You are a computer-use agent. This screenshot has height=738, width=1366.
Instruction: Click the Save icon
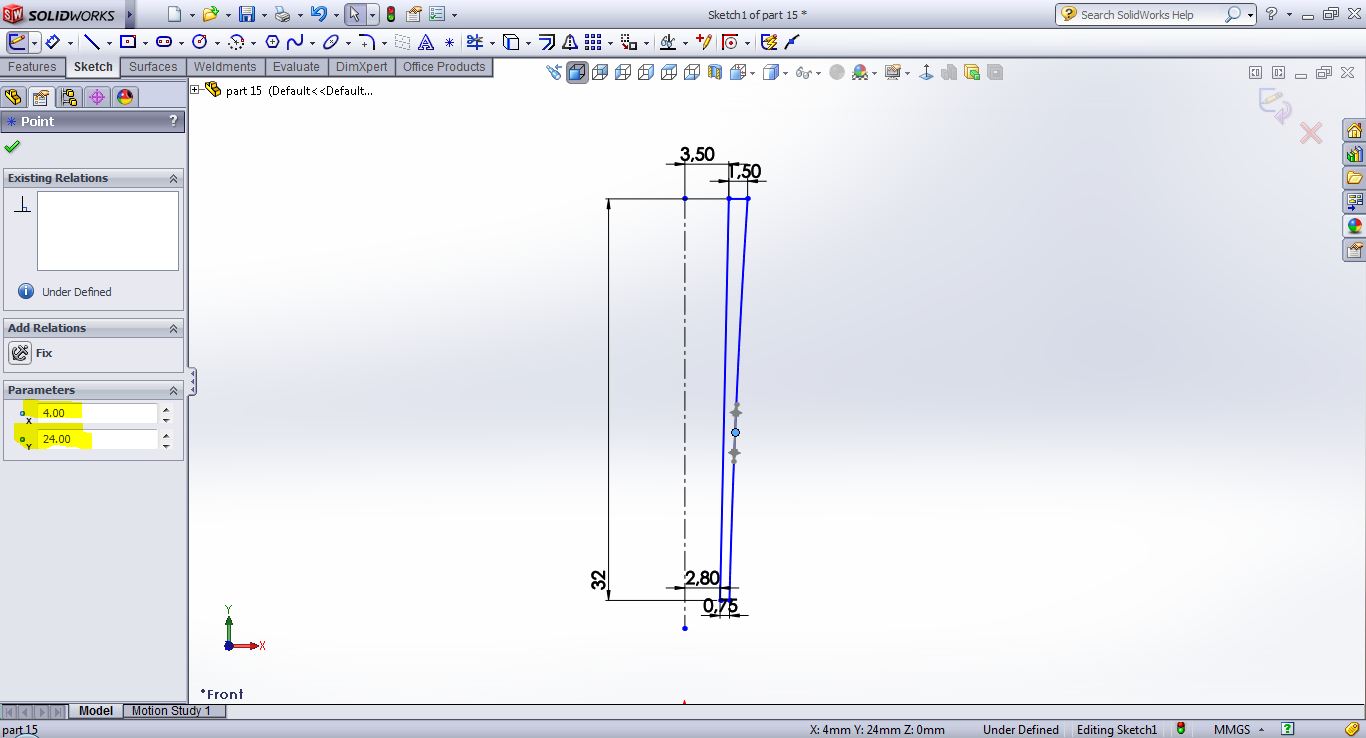pyautogui.click(x=246, y=14)
